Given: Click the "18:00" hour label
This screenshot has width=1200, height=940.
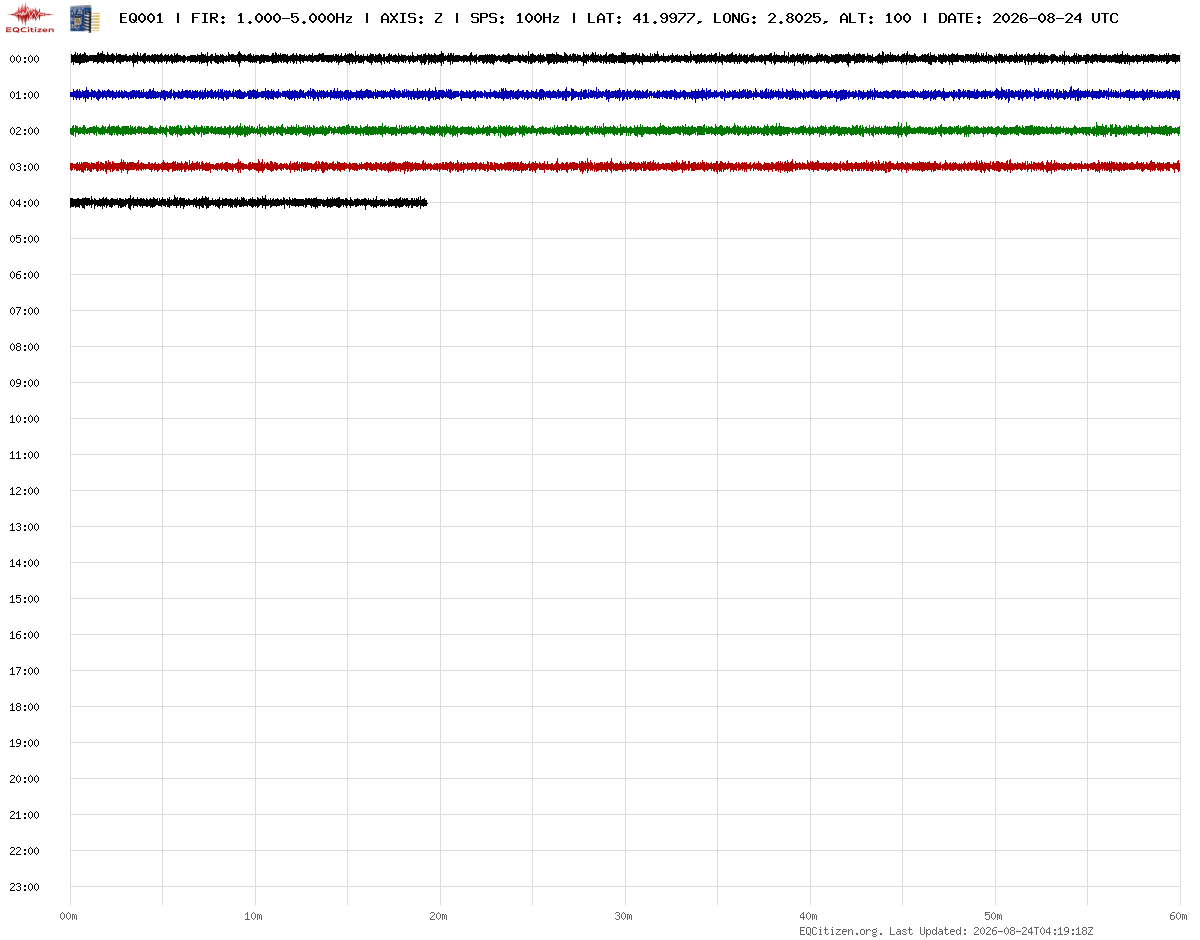Looking at the screenshot, I should click(24, 707).
